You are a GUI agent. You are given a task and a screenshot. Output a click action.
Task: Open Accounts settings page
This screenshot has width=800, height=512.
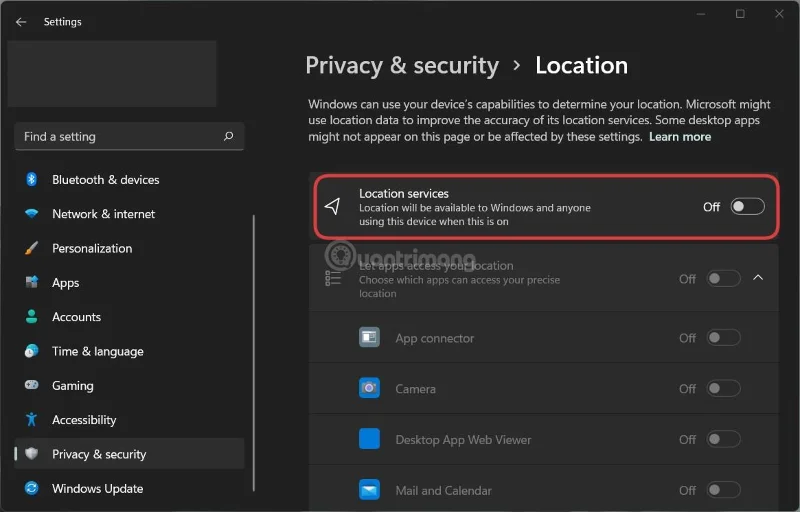pyautogui.click(x=129, y=317)
